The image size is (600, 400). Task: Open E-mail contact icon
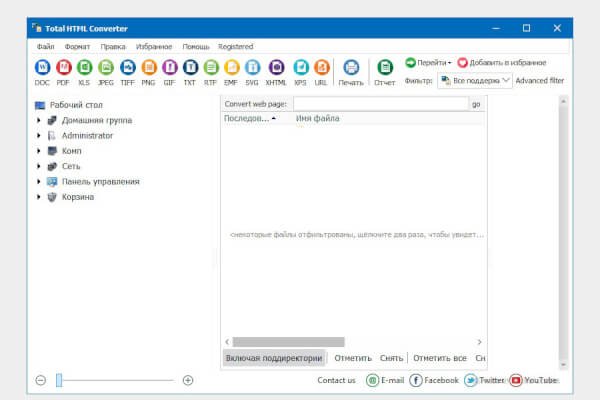coord(372,380)
